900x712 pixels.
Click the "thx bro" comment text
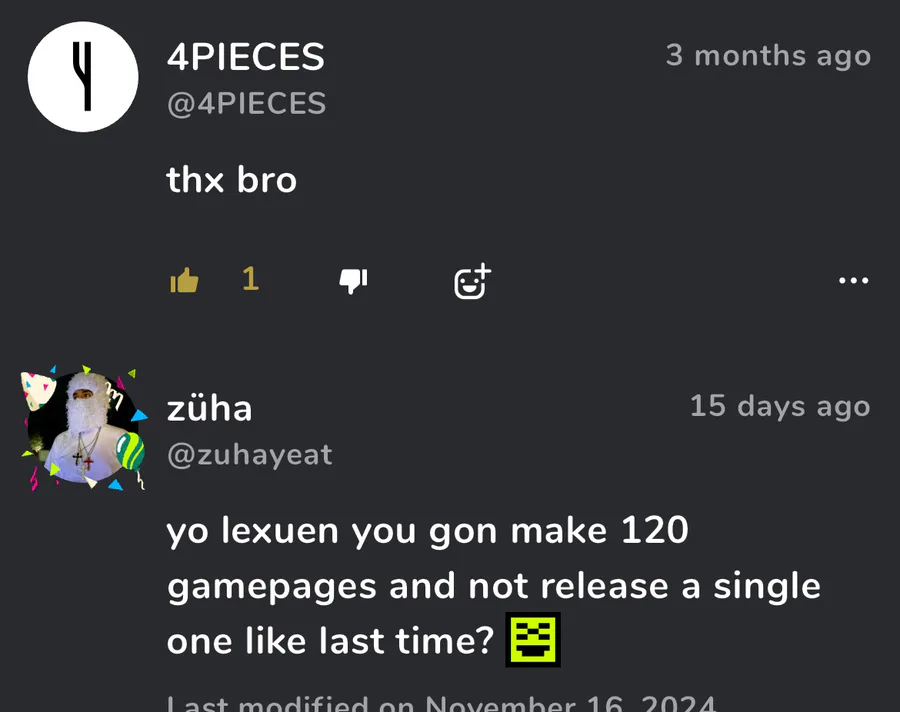(x=231, y=180)
